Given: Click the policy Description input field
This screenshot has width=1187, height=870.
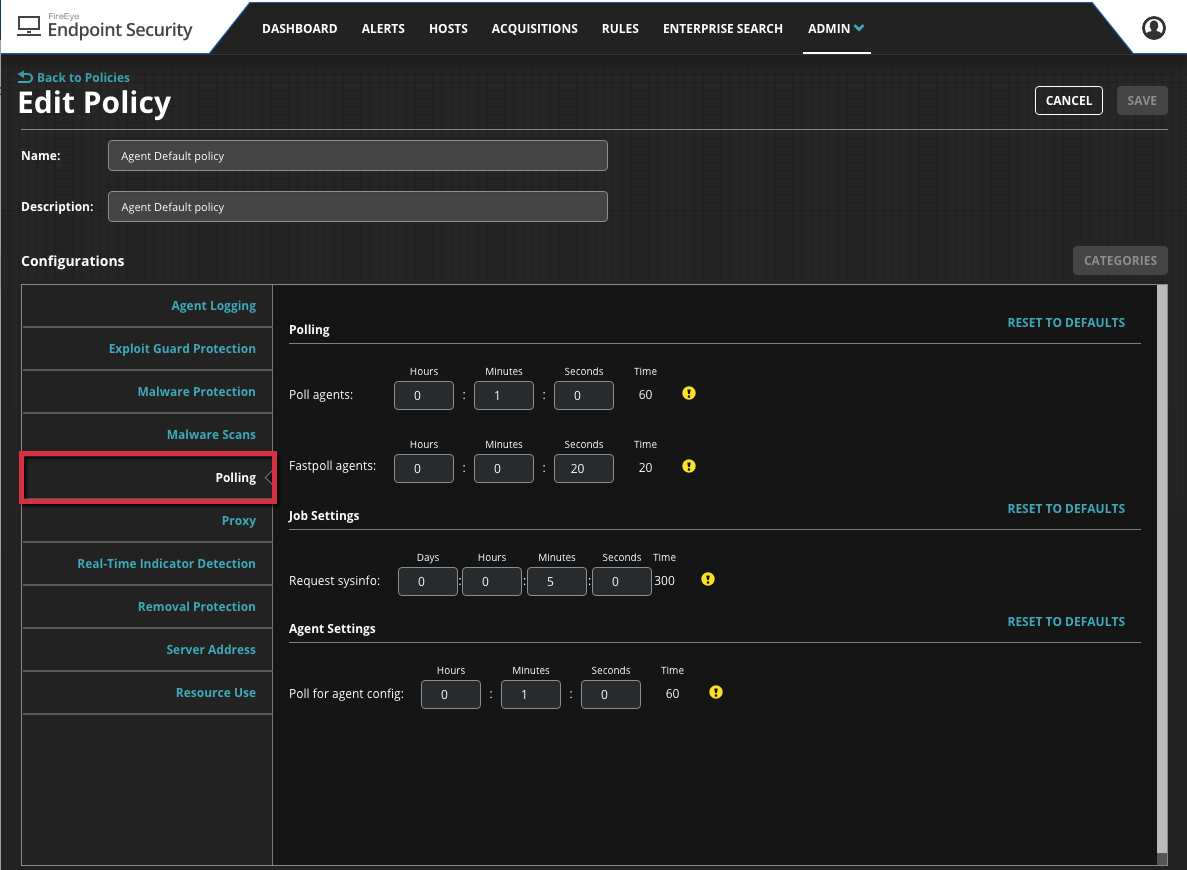Looking at the screenshot, I should coord(357,207).
